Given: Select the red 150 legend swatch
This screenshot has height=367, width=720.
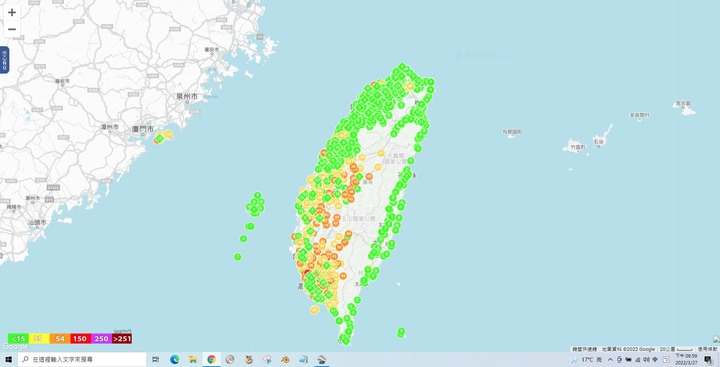Looking at the screenshot, I should [x=80, y=339].
